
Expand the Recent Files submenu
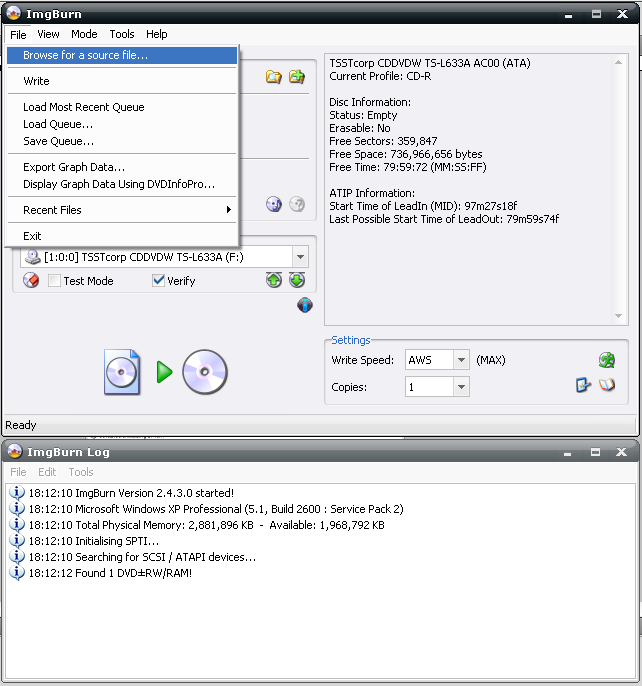[122, 210]
